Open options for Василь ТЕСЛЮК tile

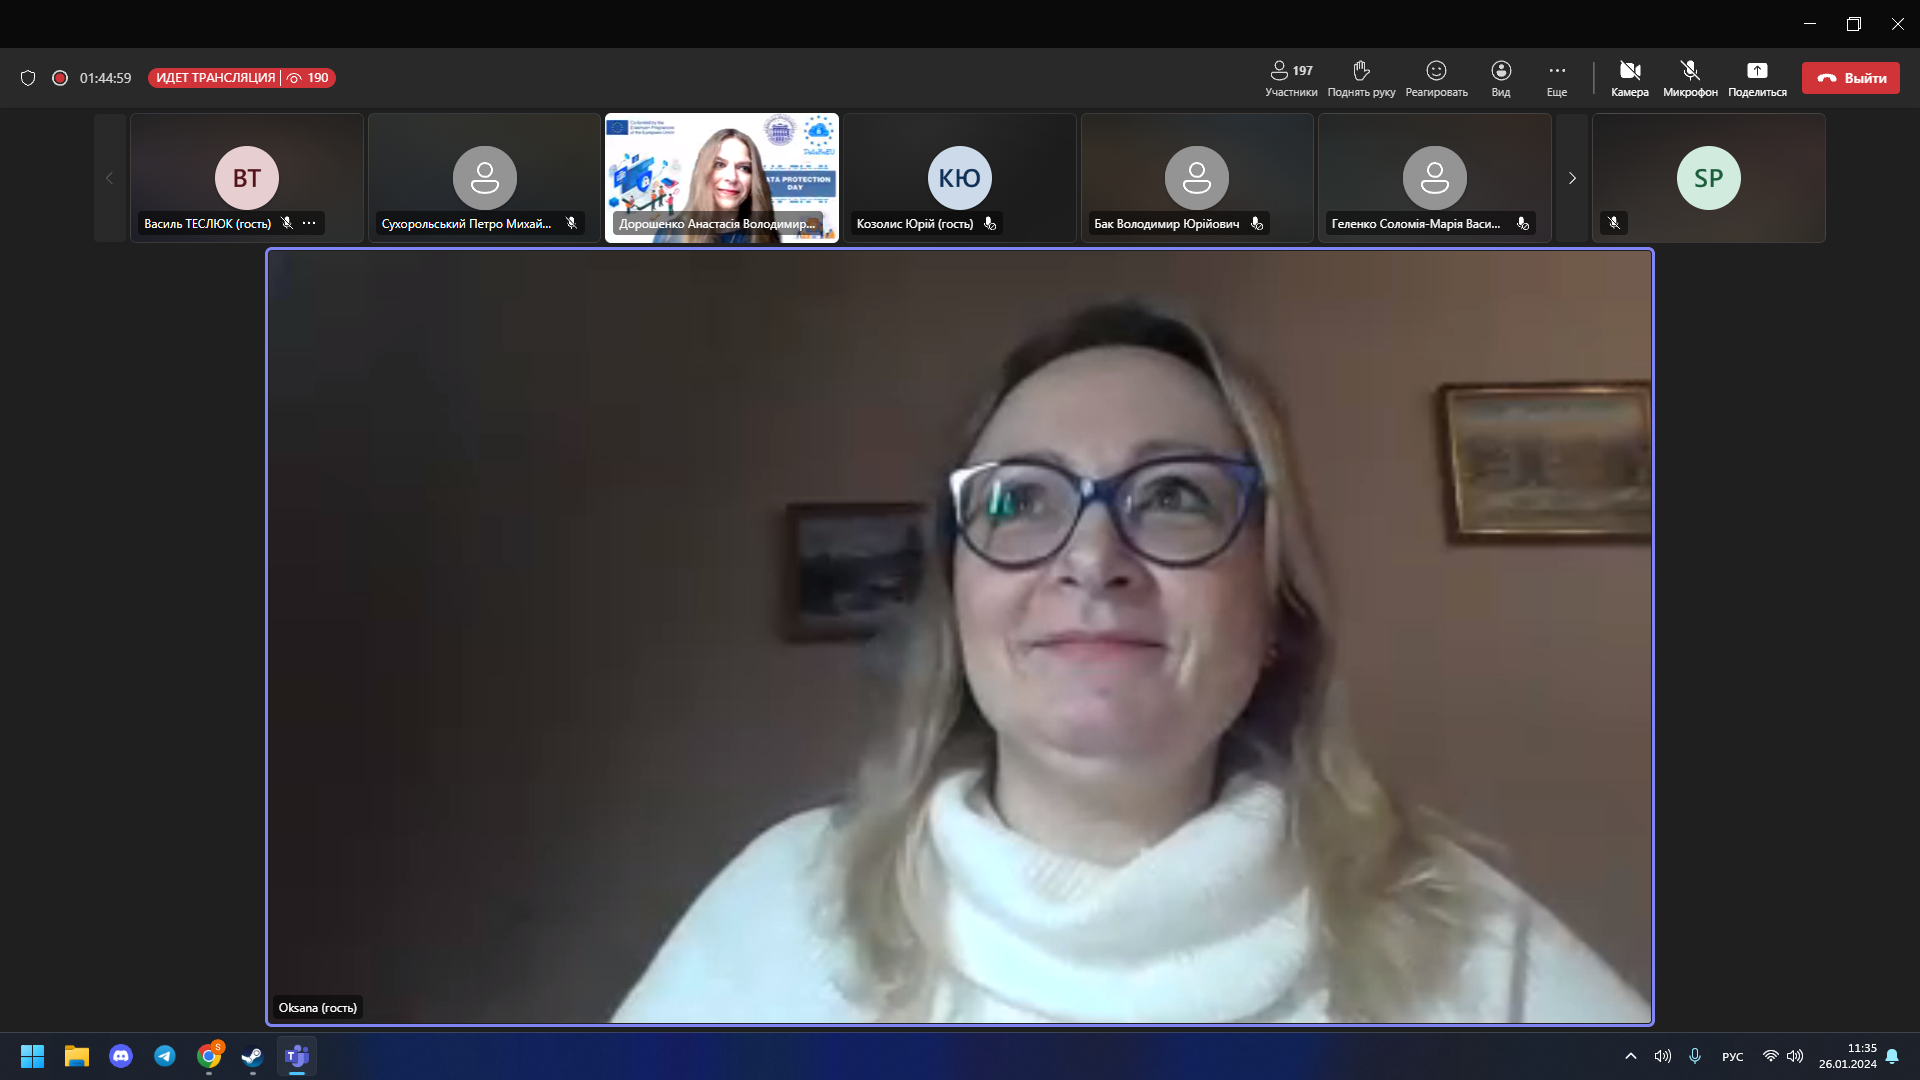click(x=310, y=223)
